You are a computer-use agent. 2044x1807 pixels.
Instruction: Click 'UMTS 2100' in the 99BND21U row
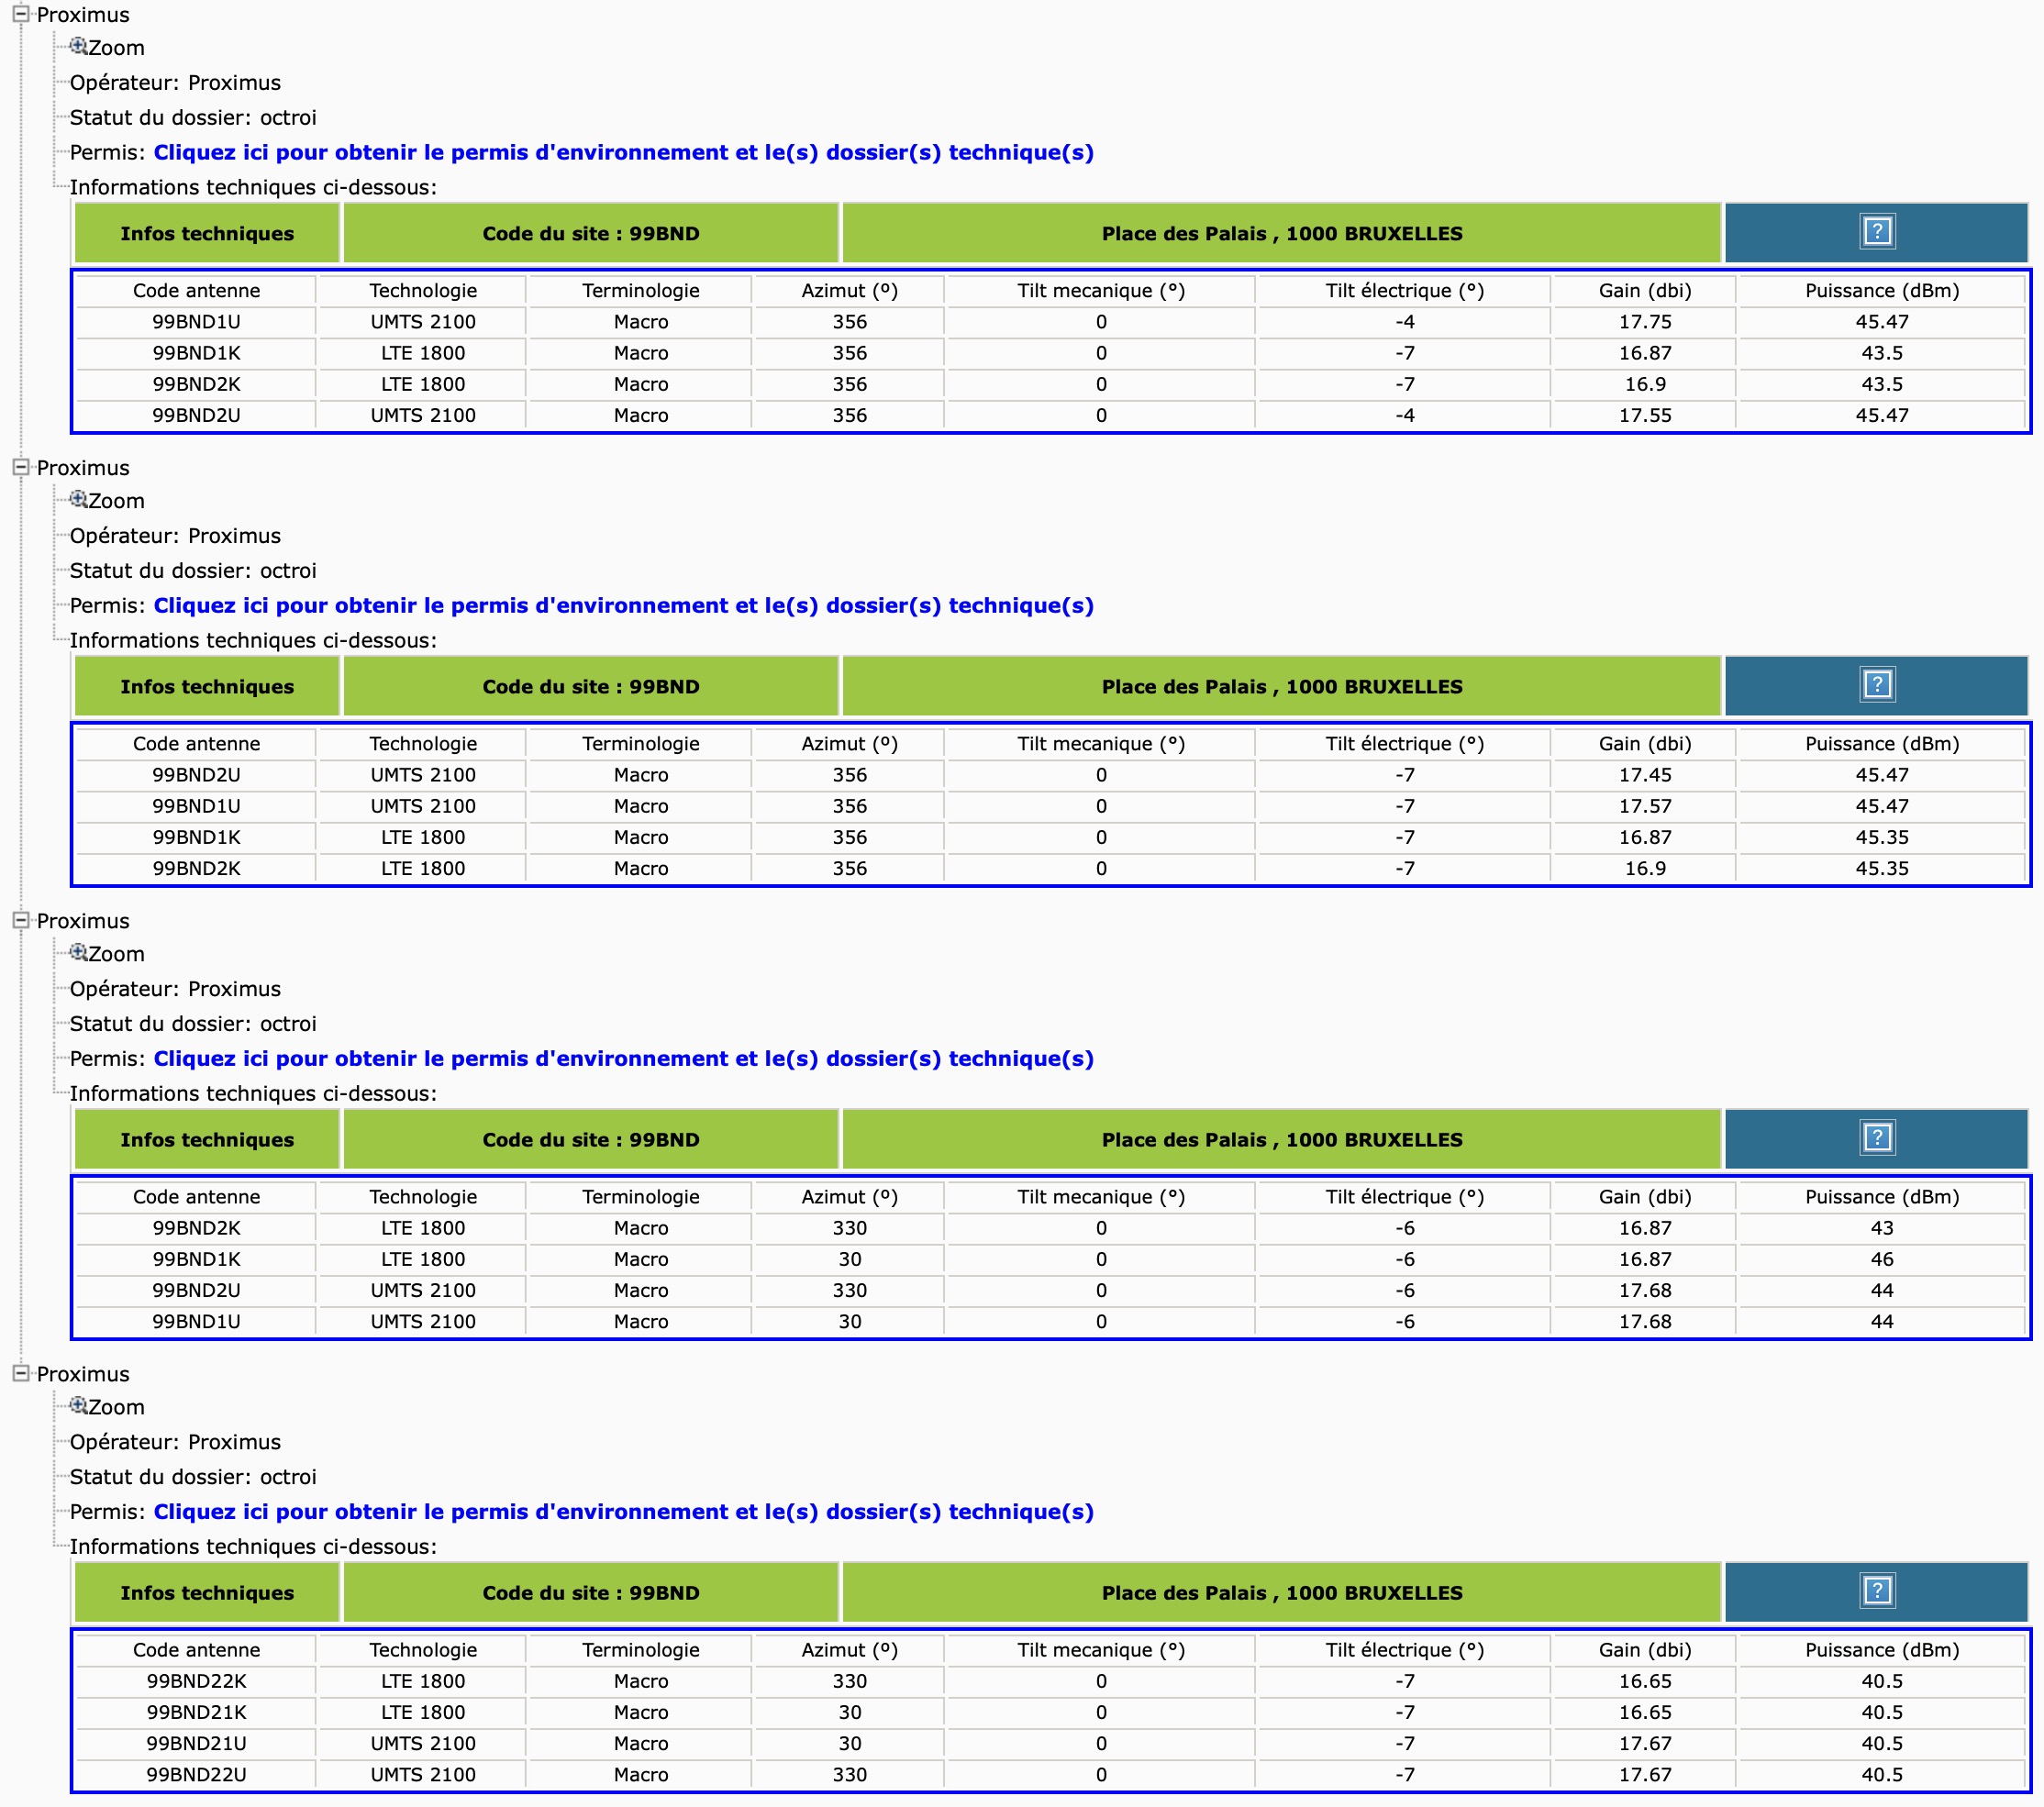(x=423, y=1743)
